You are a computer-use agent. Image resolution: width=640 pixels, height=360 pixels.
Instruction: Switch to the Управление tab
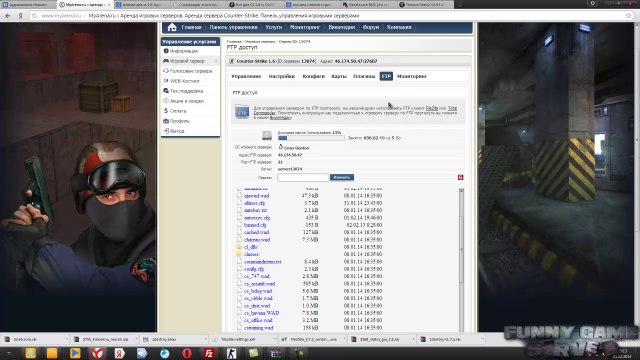click(x=246, y=76)
